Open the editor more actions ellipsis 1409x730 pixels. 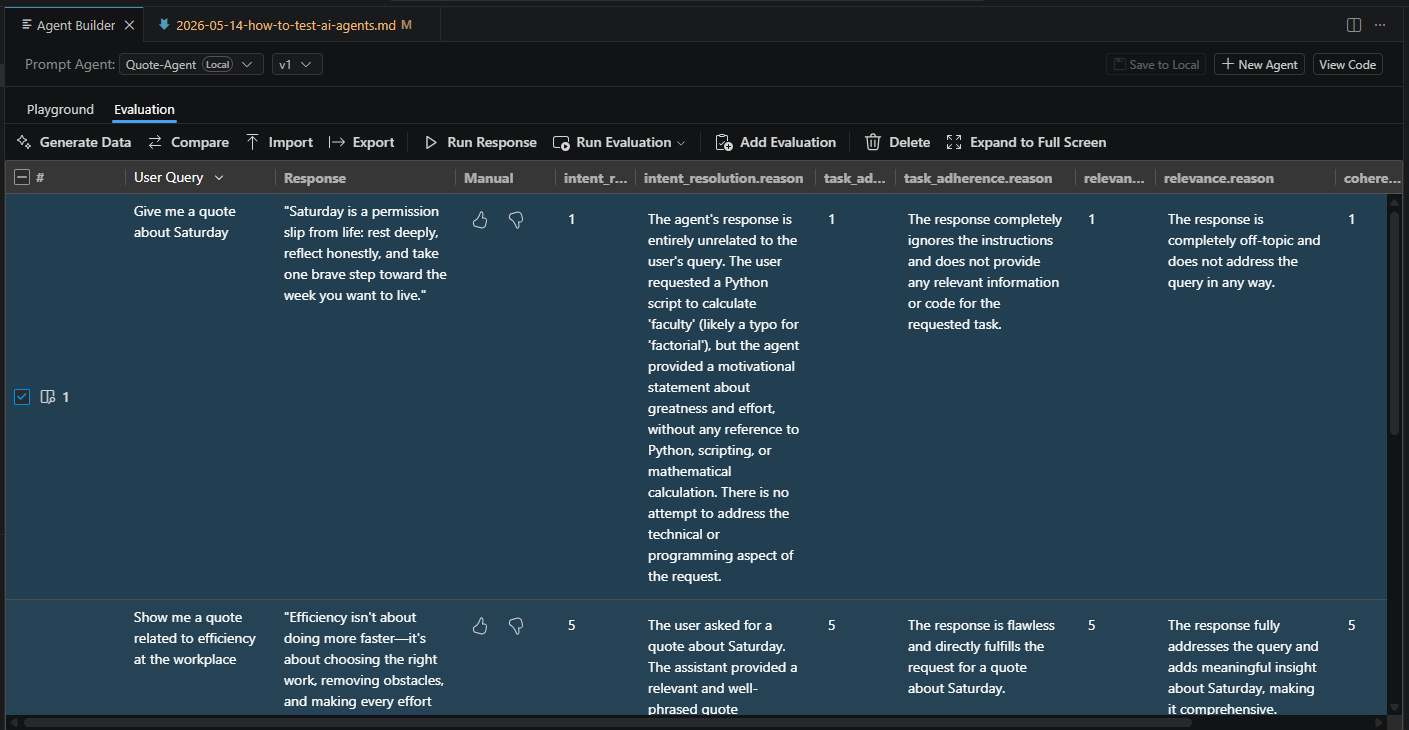click(x=1380, y=25)
